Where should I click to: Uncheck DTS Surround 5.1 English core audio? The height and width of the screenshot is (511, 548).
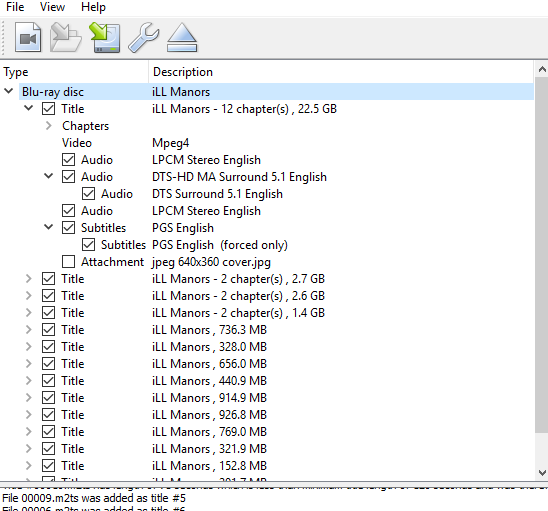click(88, 194)
